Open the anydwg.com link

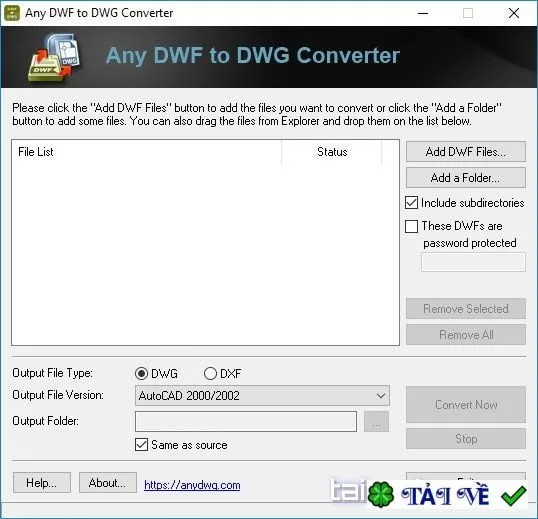(x=192, y=485)
